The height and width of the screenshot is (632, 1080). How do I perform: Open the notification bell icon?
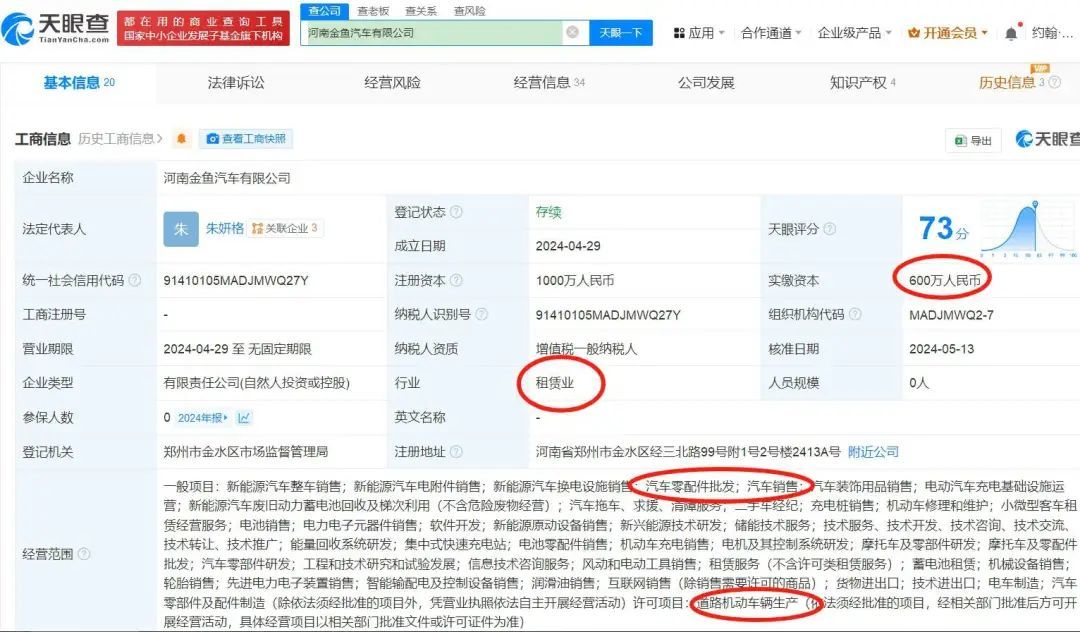[x=1010, y=33]
